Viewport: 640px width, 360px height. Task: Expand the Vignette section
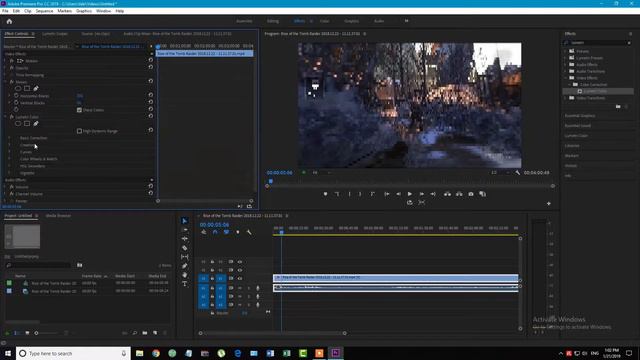[x=10, y=173]
